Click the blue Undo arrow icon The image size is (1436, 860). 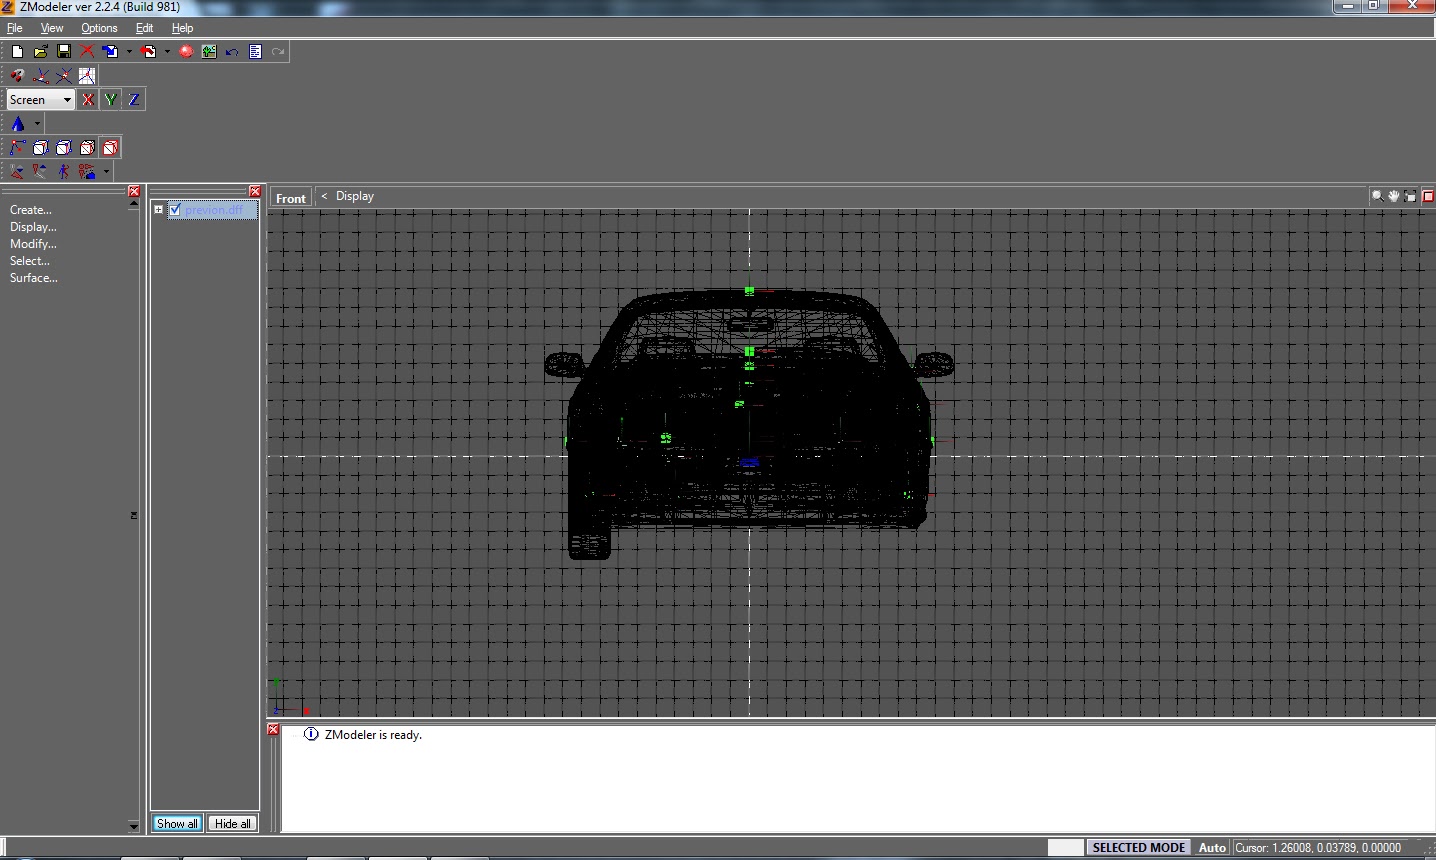pos(232,51)
